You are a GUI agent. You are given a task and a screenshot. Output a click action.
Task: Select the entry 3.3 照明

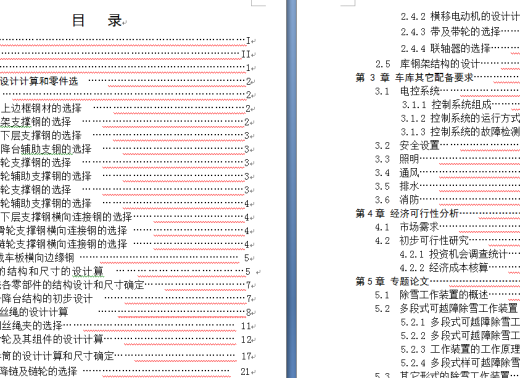click(x=397, y=159)
